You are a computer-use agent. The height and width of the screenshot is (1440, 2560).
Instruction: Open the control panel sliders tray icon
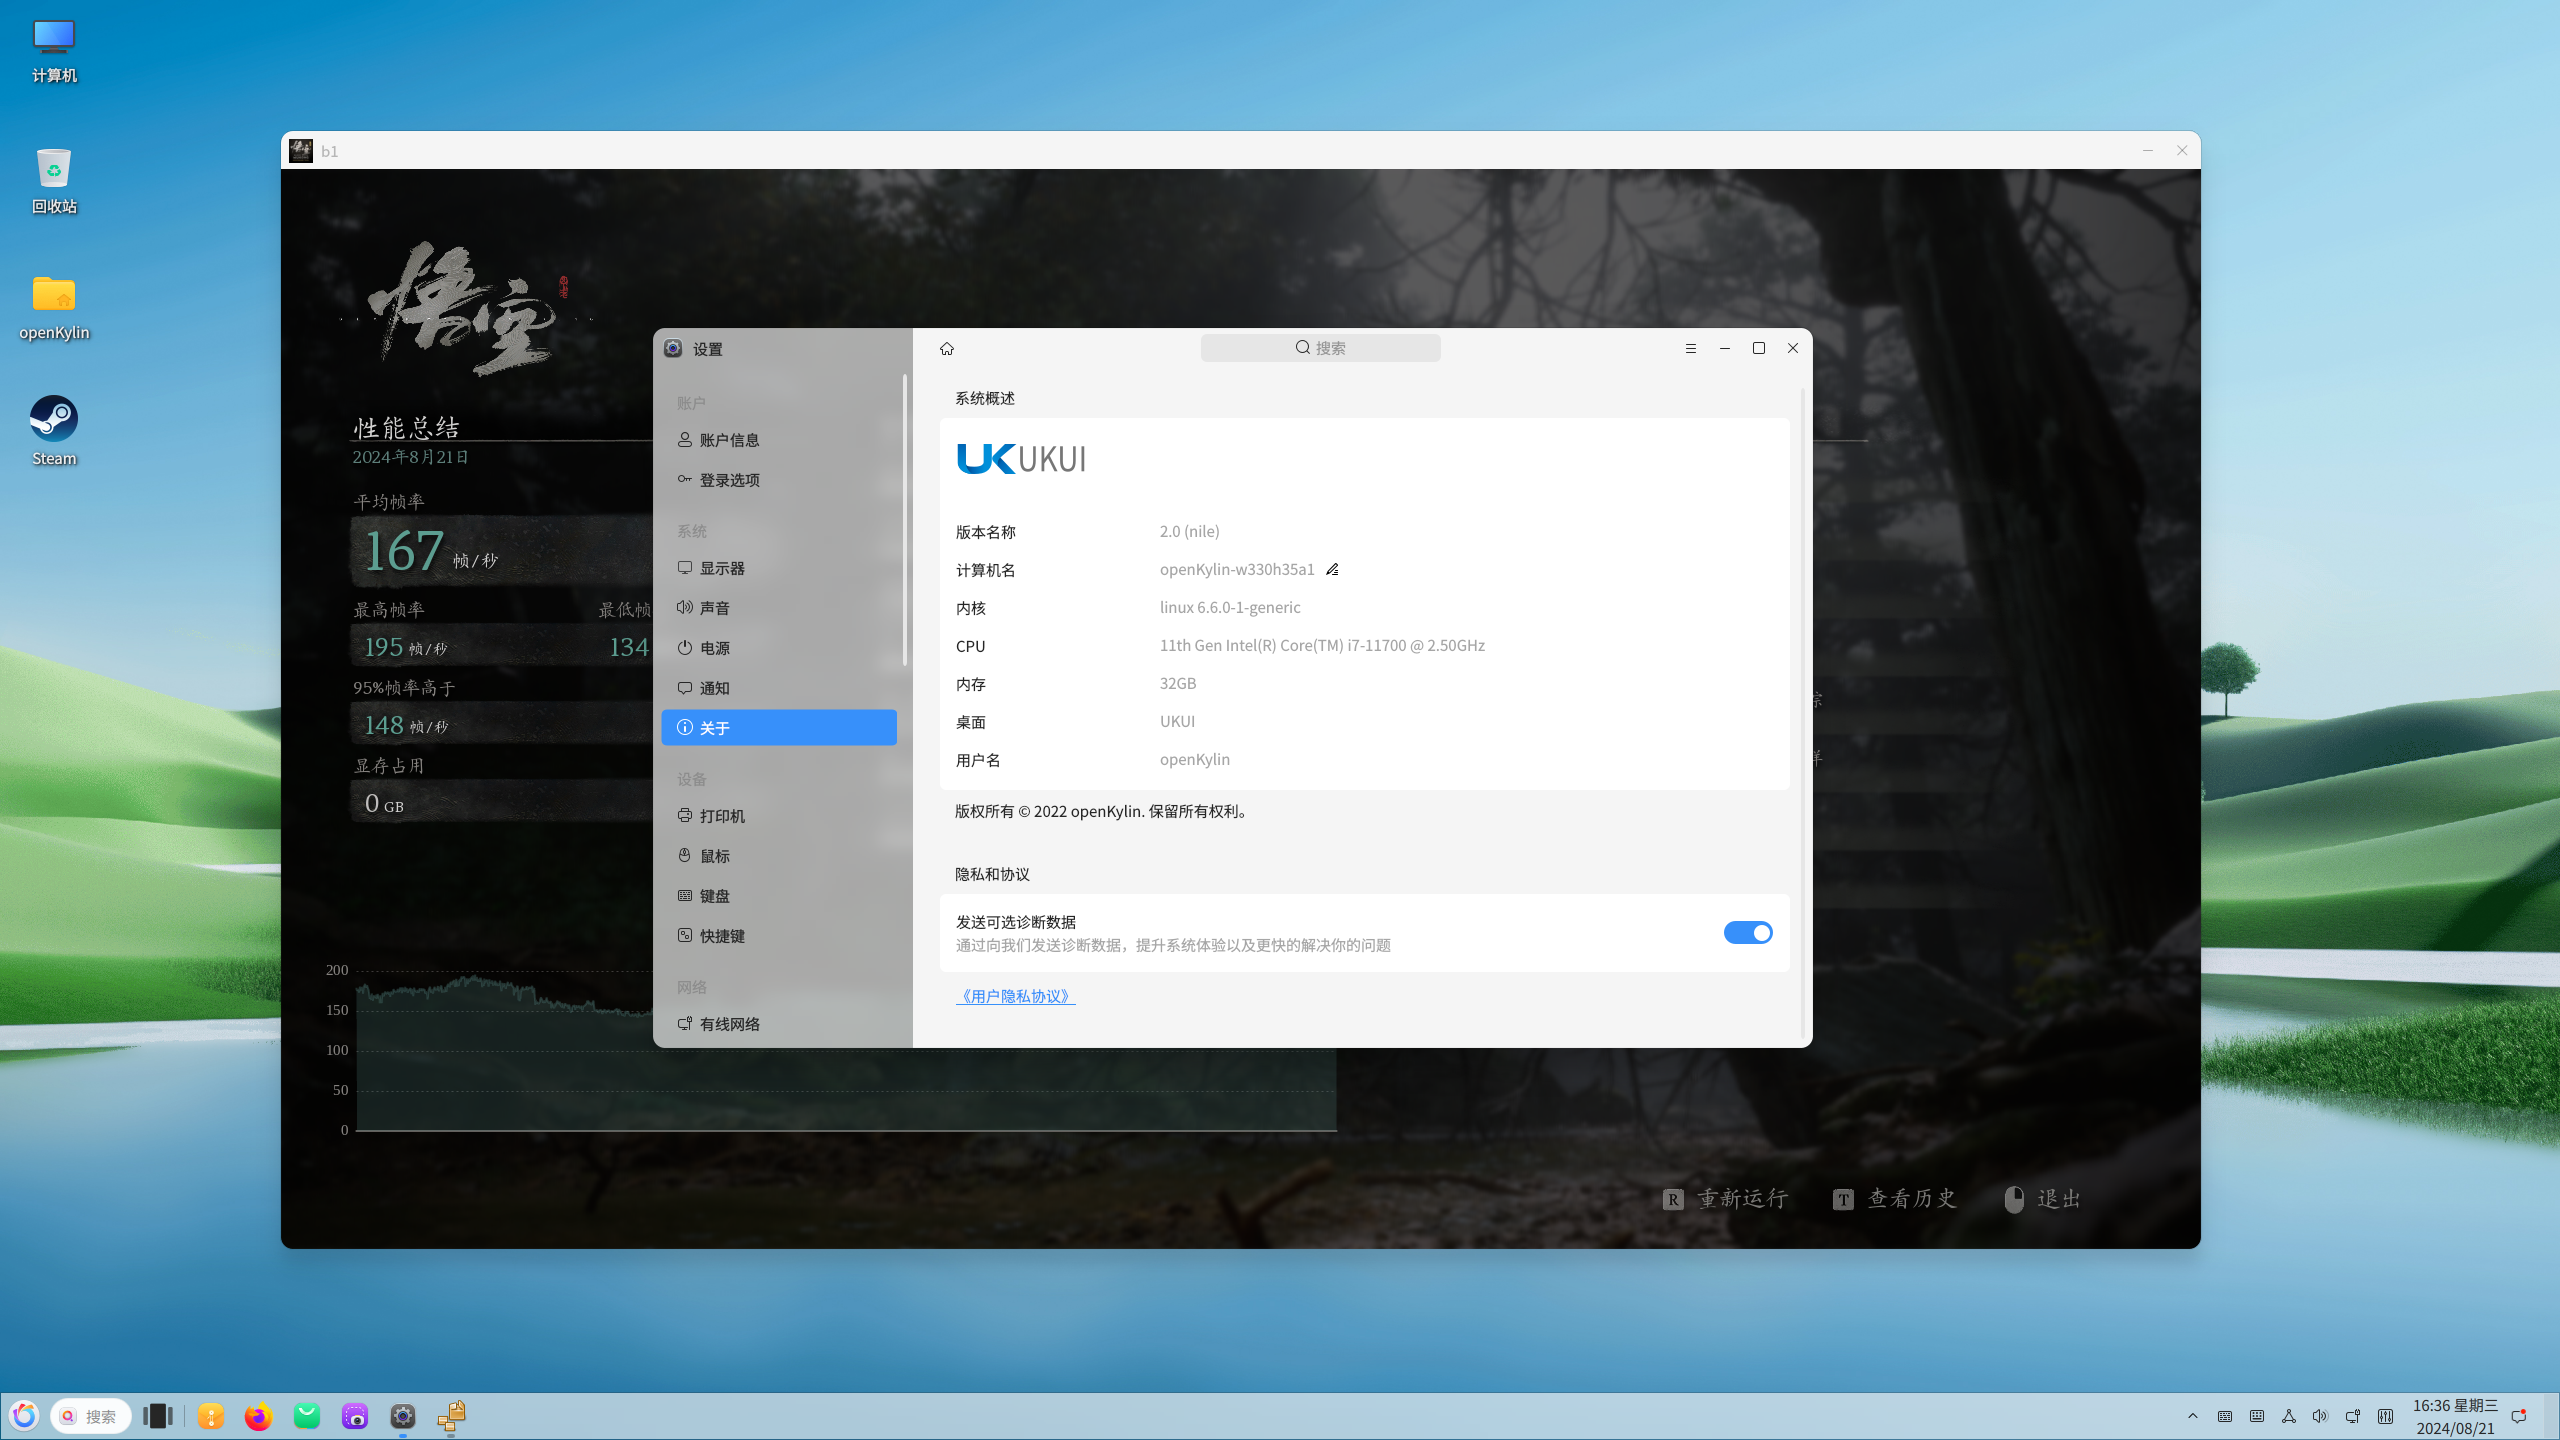[x=2386, y=1416]
